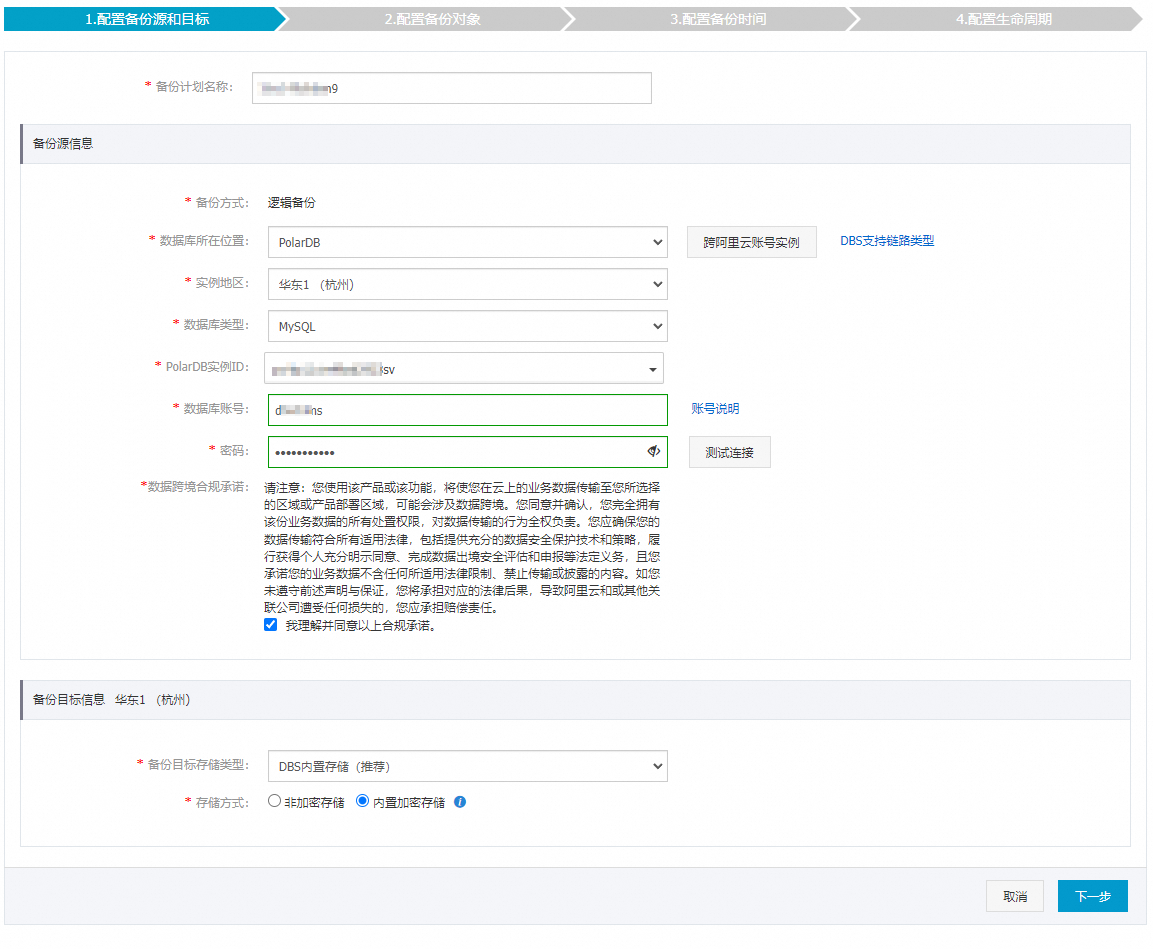This screenshot has width=1153, height=950.
Task: Go to step 1.配置备份源和目标
Action: tap(146, 19)
